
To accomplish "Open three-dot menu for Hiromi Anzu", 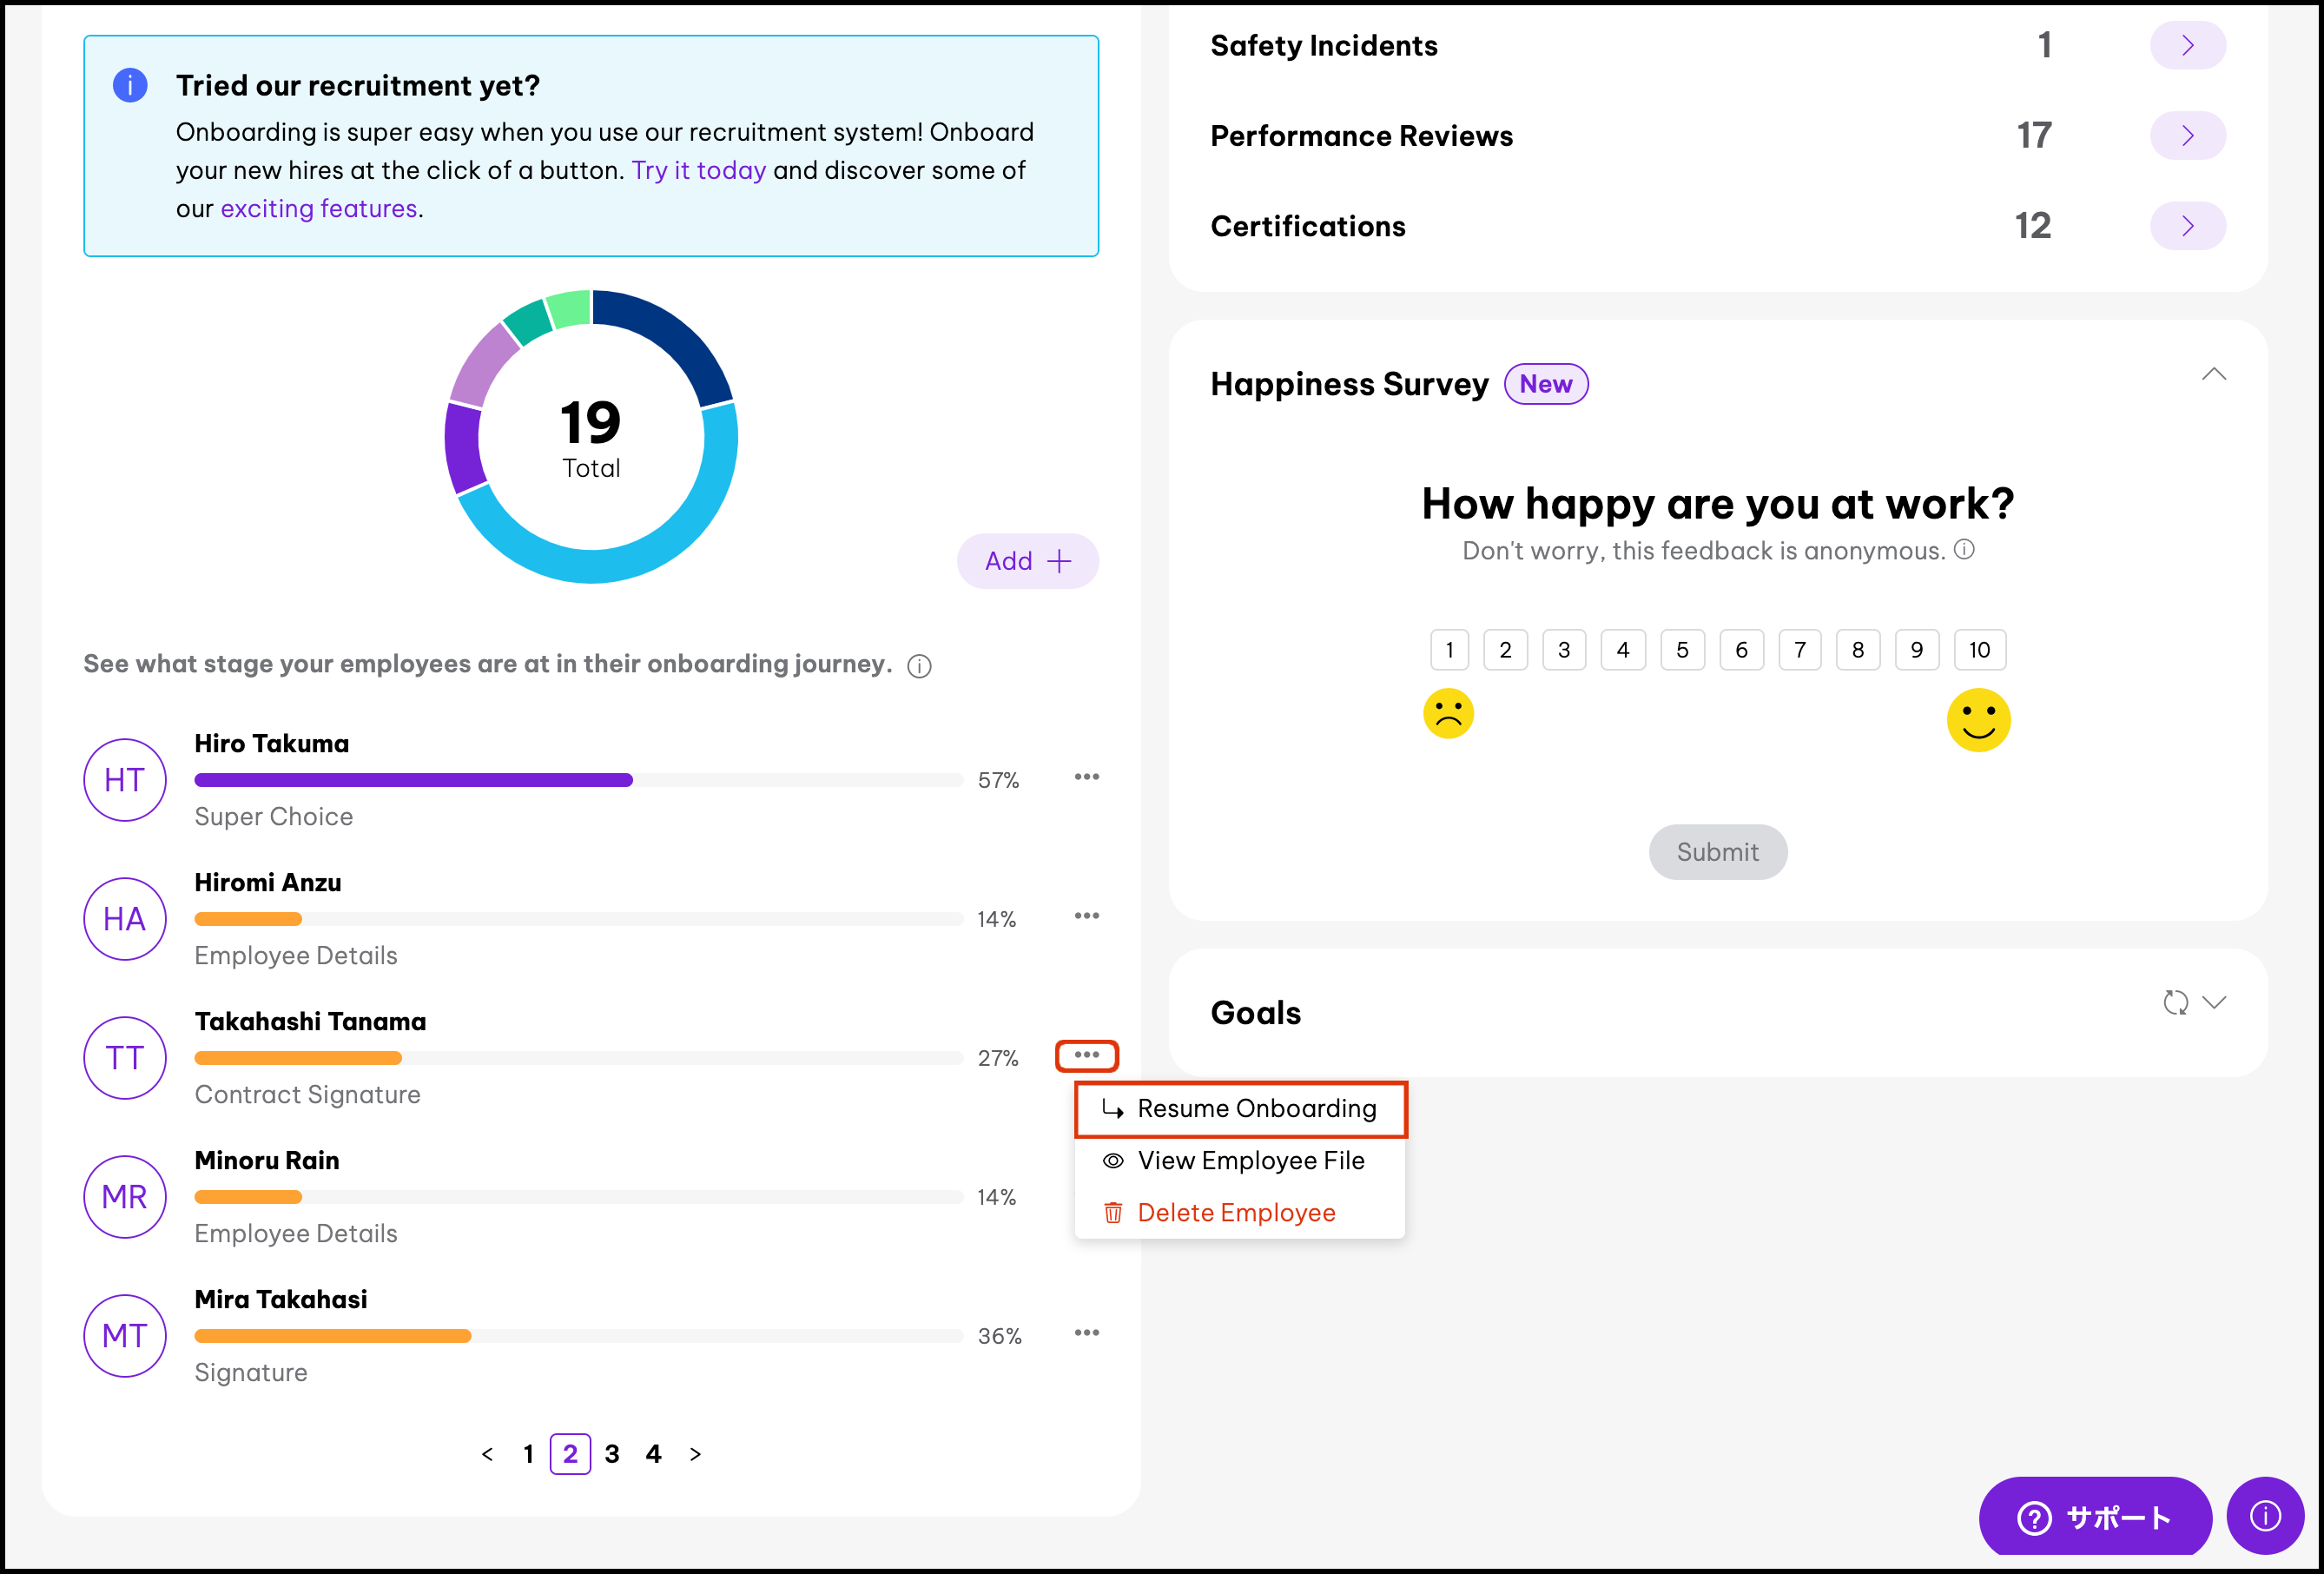I will (x=1086, y=916).
